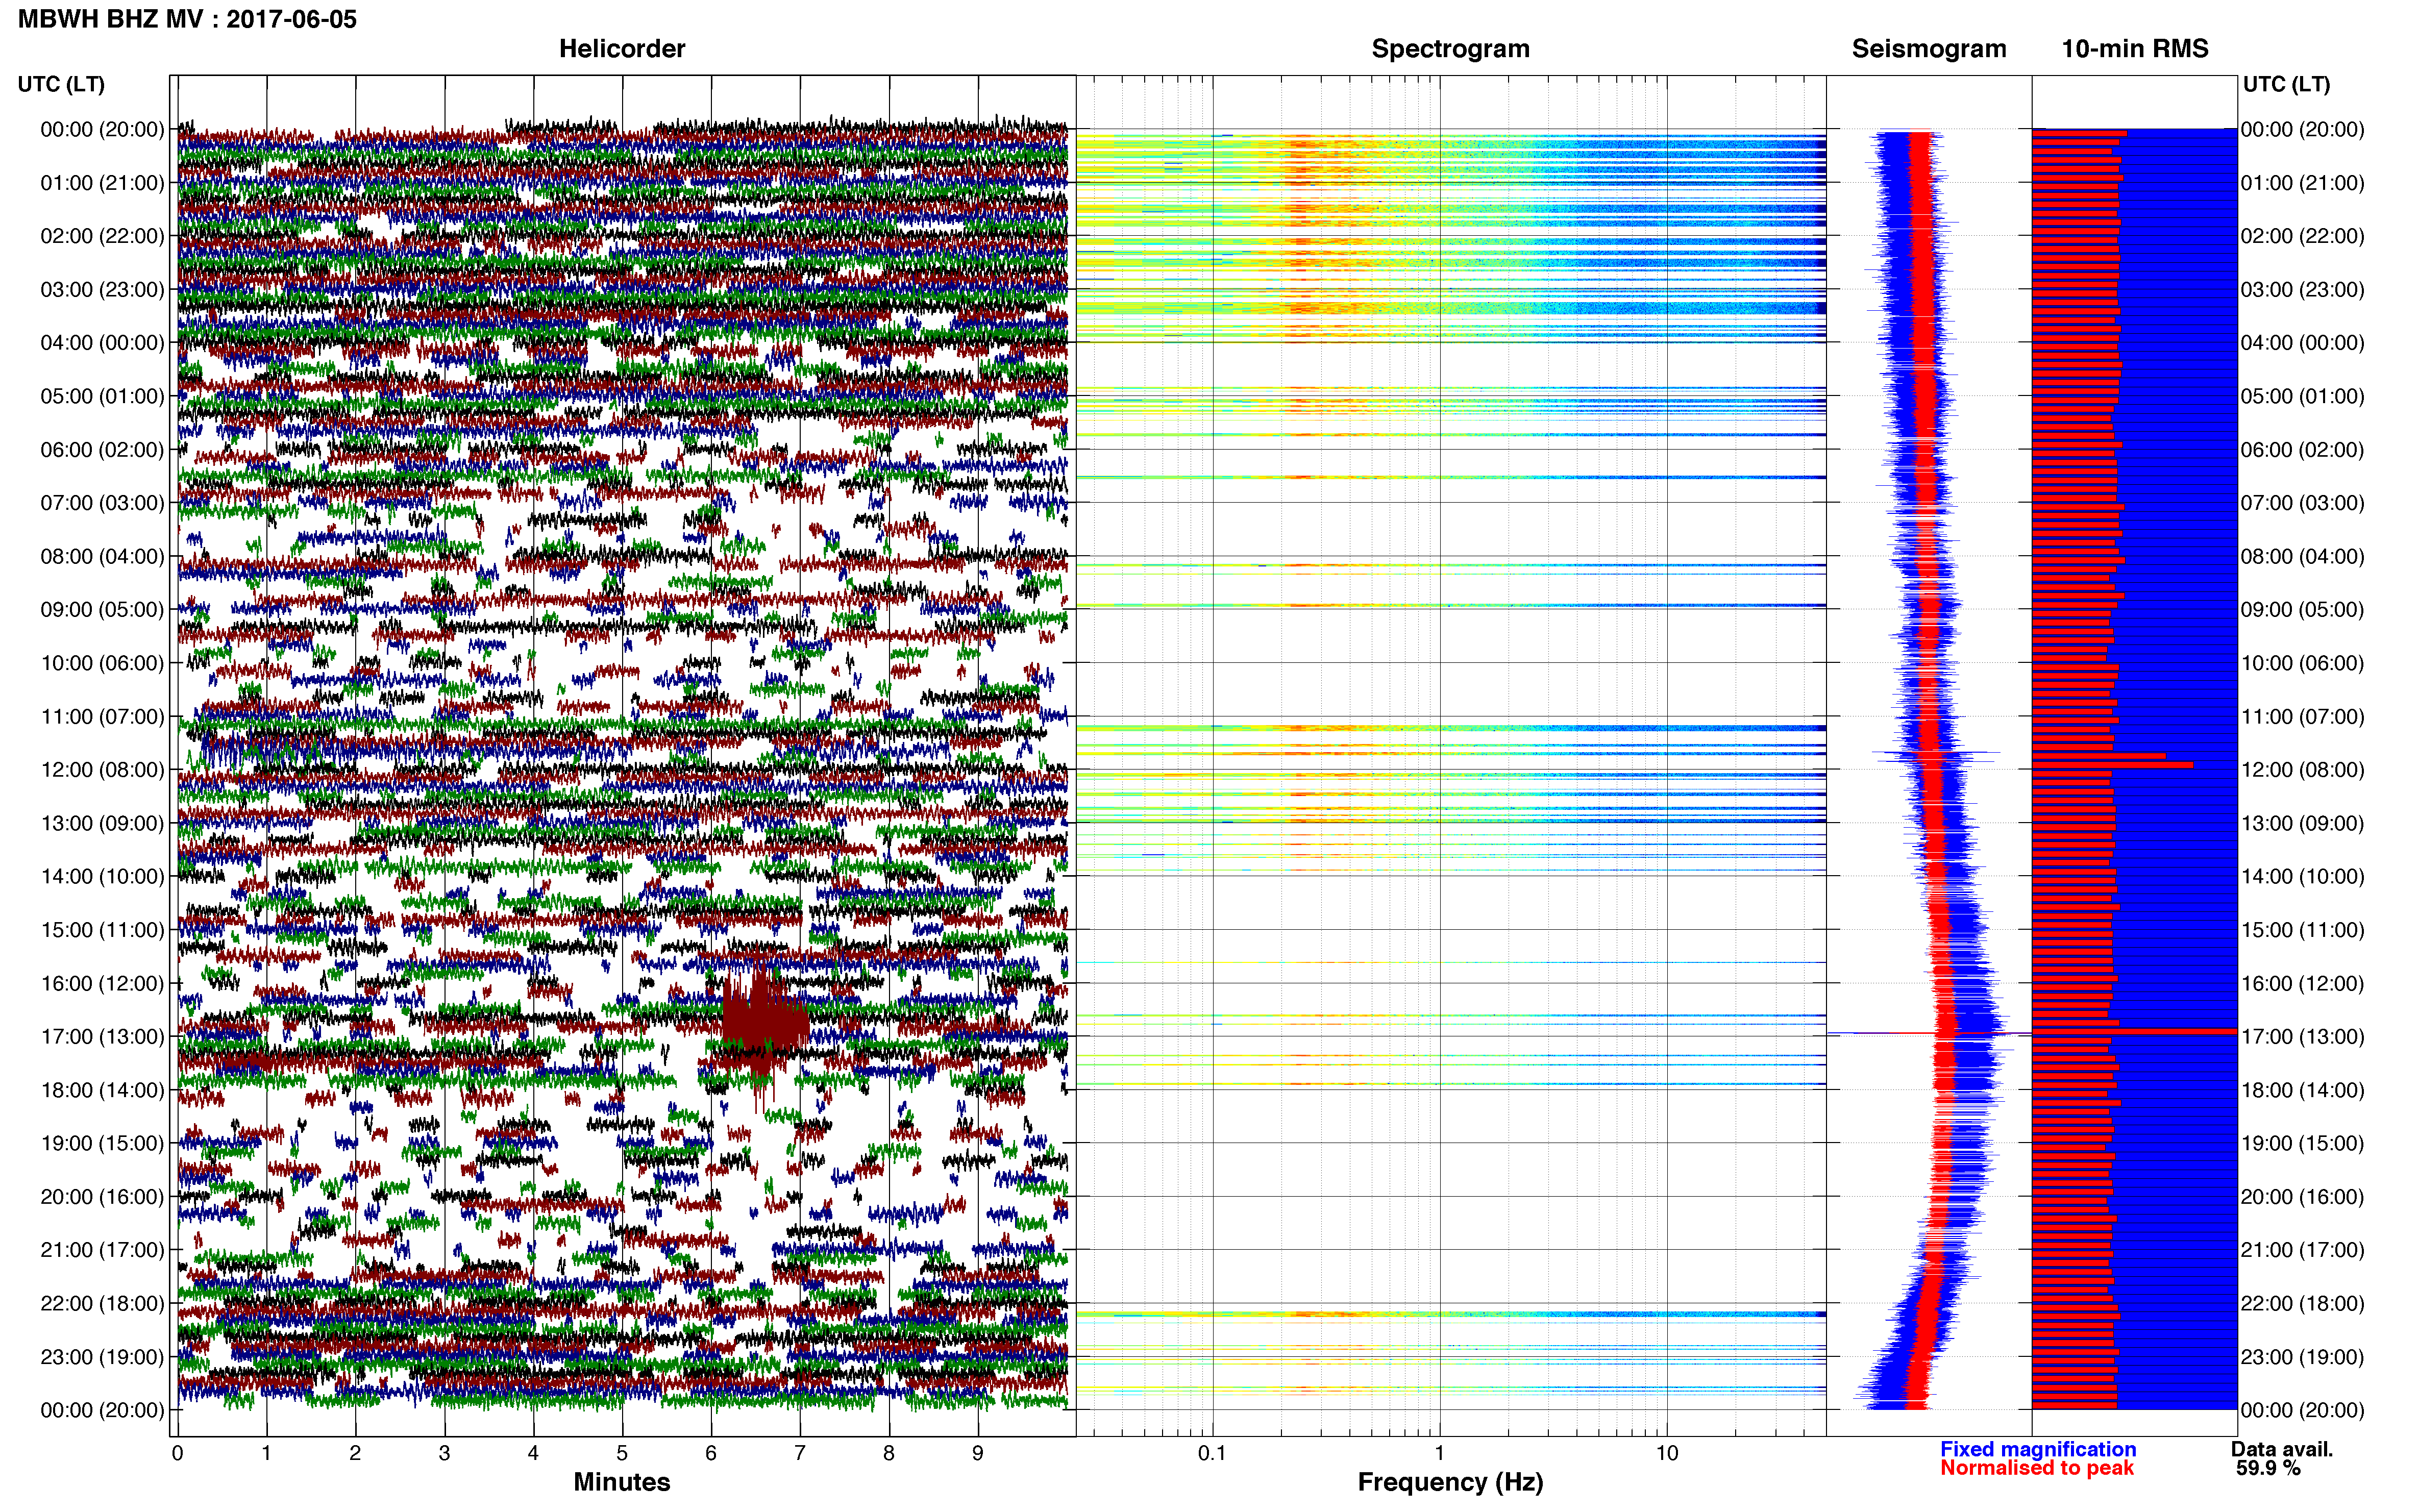The image size is (2419, 1512).
Task: Select the 'Spectrogram' panel heading
Action: pyautogui.click(x=1450, y=49)
